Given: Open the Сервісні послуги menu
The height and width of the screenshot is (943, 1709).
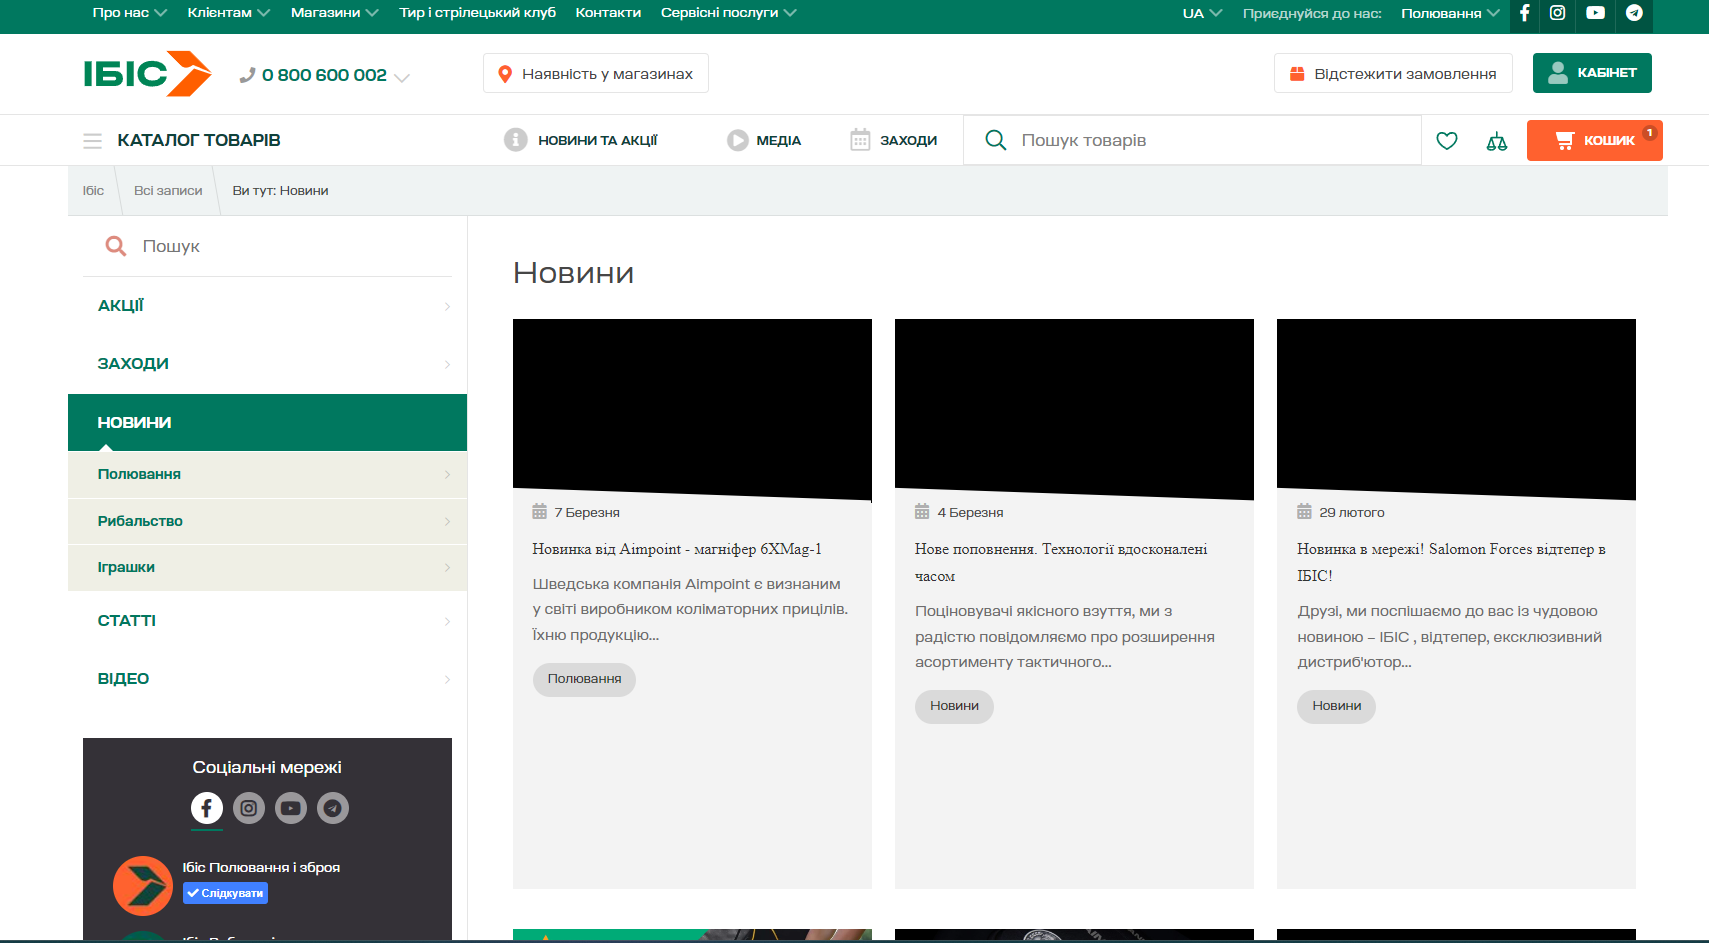Looking at the screenshot, I should 728,13.
